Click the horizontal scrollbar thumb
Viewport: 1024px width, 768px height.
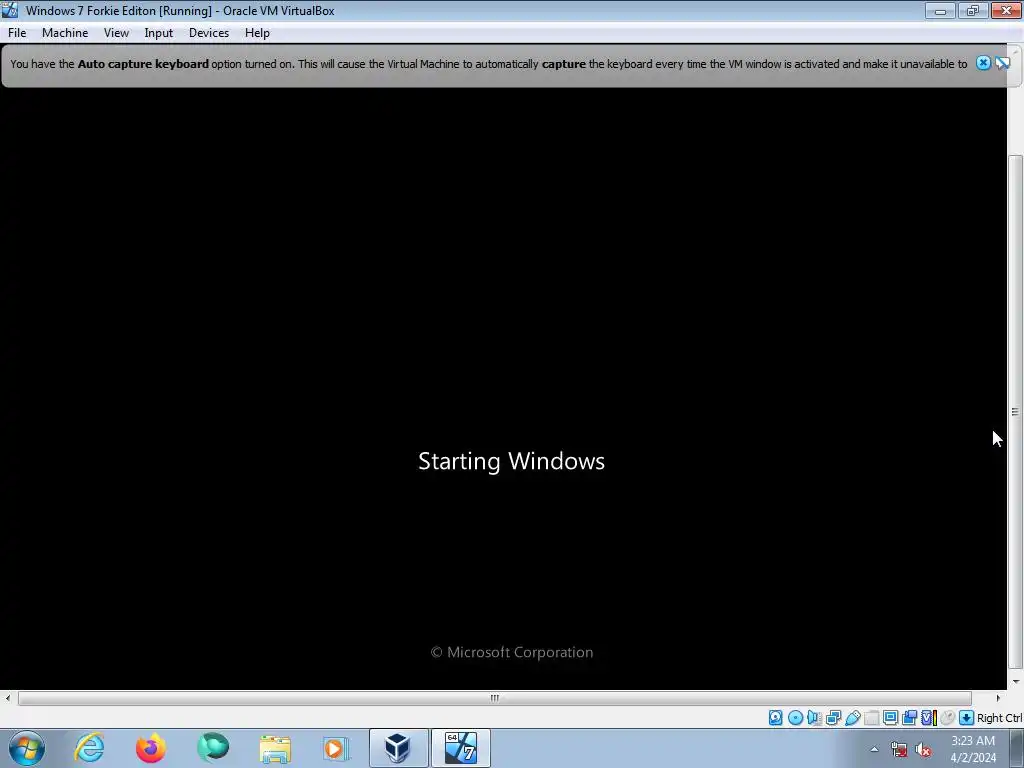coord(494,698)
